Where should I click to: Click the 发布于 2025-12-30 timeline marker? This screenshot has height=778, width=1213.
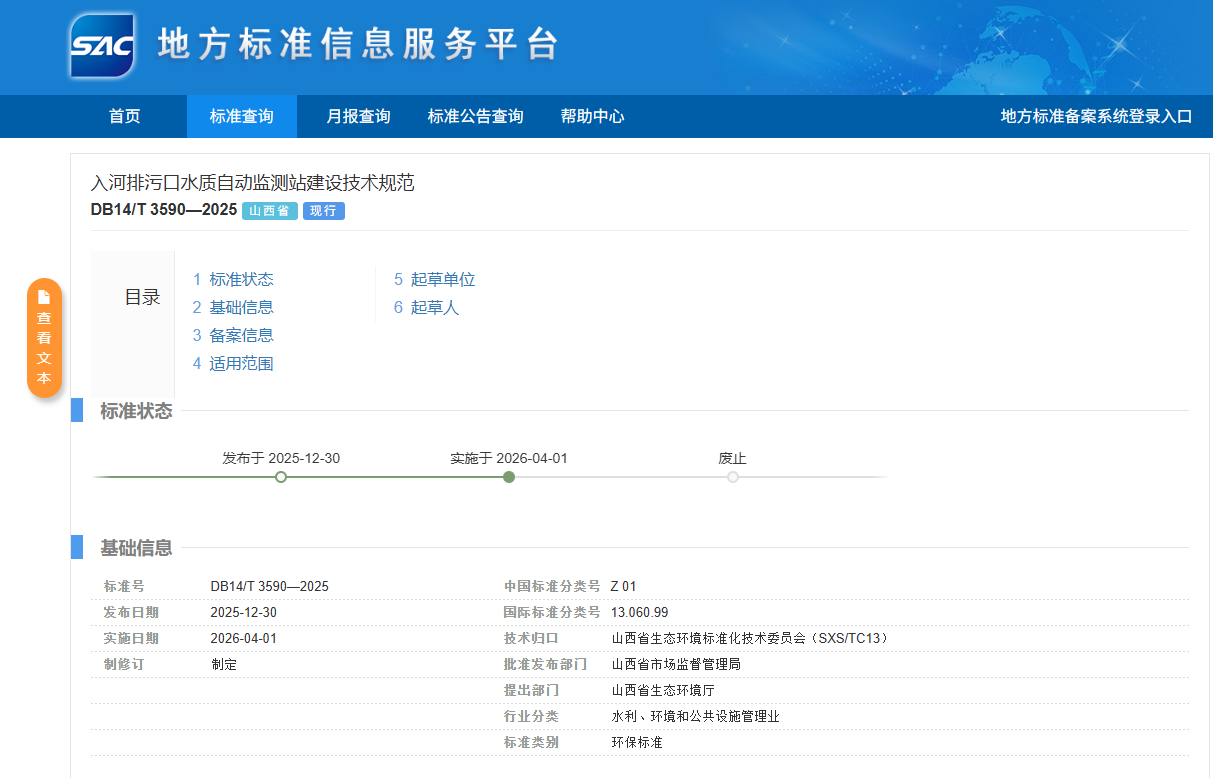281,477
